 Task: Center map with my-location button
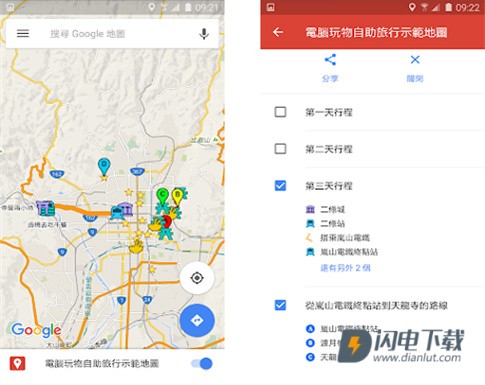click(x=197, y=278)
